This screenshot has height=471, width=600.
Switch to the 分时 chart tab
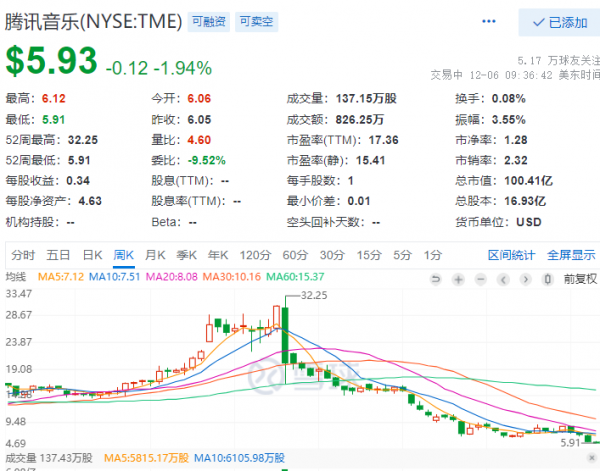click(23, 255)
